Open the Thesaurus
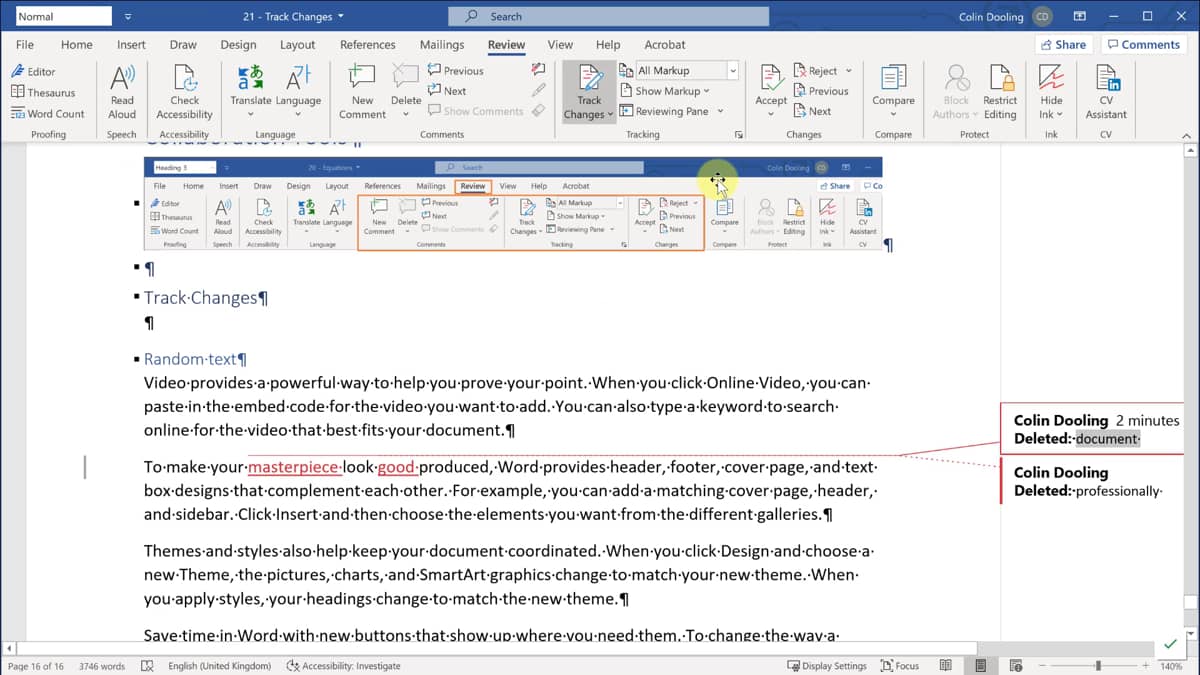Image resolution: width=1200 pixels, height=675 pixels. [x=44, y=92]
